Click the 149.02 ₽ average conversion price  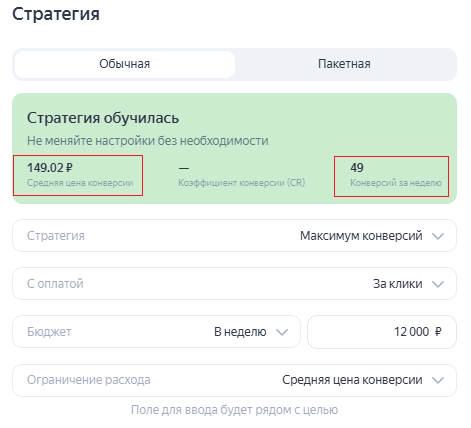coord(50,168)
